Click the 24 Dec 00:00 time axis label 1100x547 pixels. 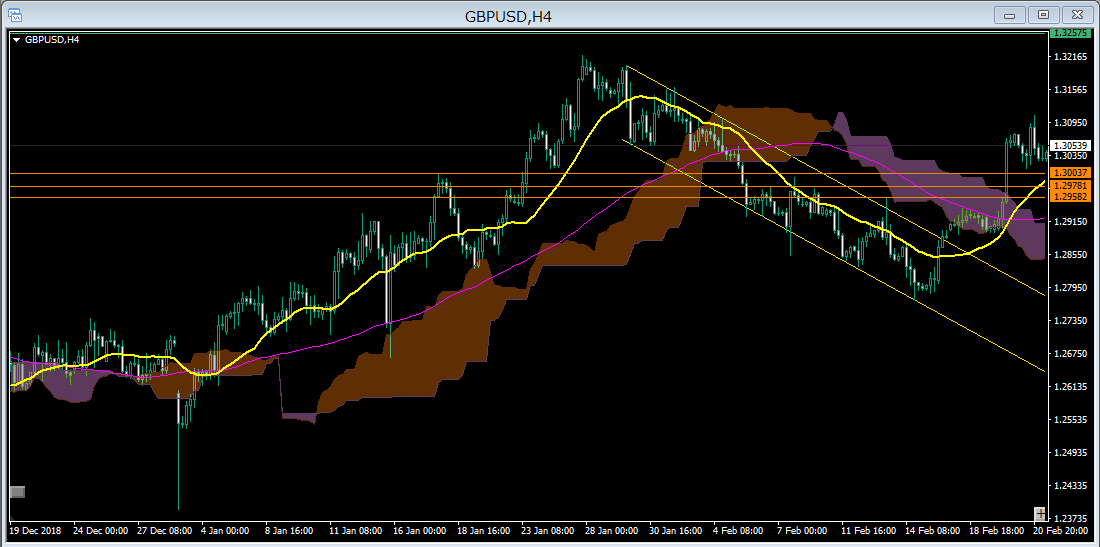[99, 532]
